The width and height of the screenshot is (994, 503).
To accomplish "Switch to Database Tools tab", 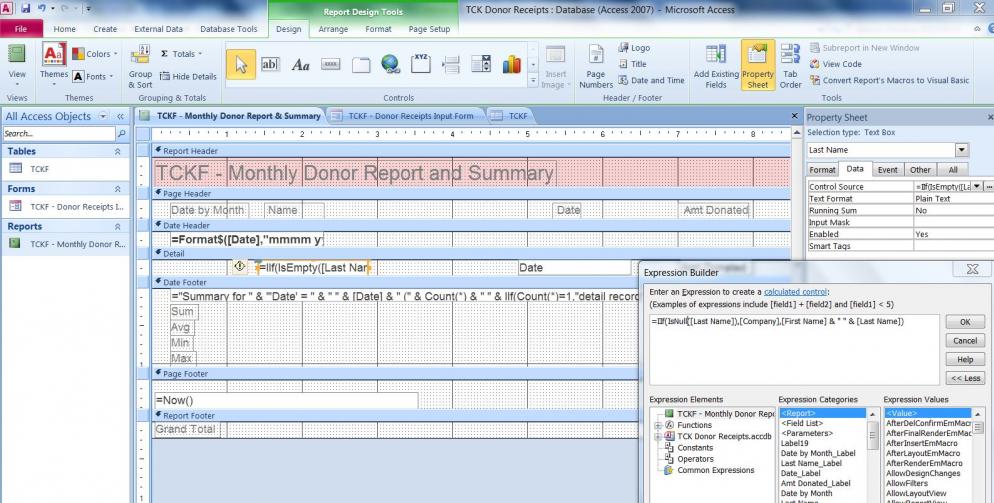I will (229, 29).
